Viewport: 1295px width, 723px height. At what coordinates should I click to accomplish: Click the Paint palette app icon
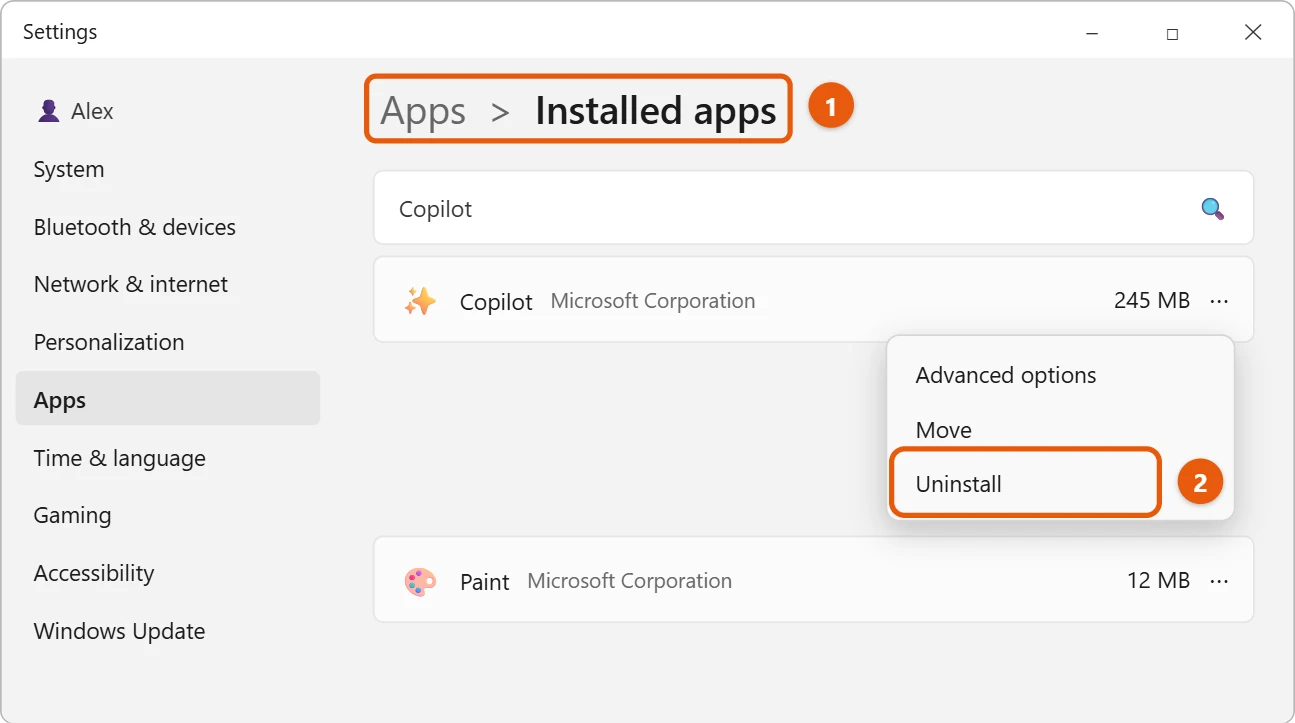pos(420,581)
